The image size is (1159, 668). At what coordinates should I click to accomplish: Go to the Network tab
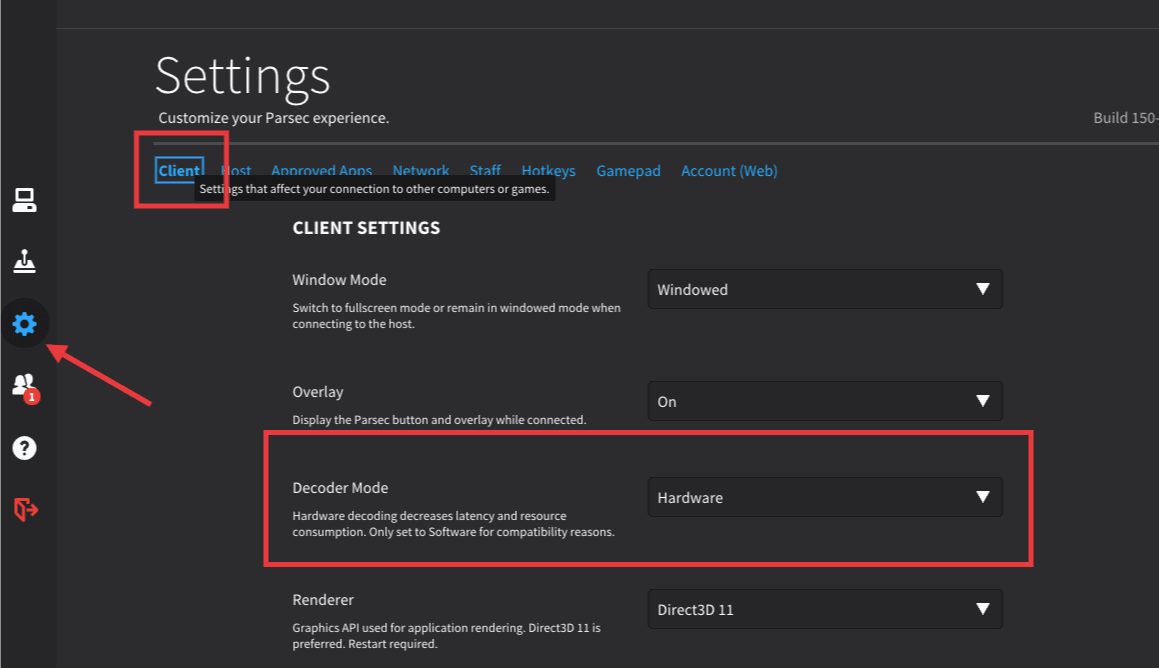(x=420, y=171)
